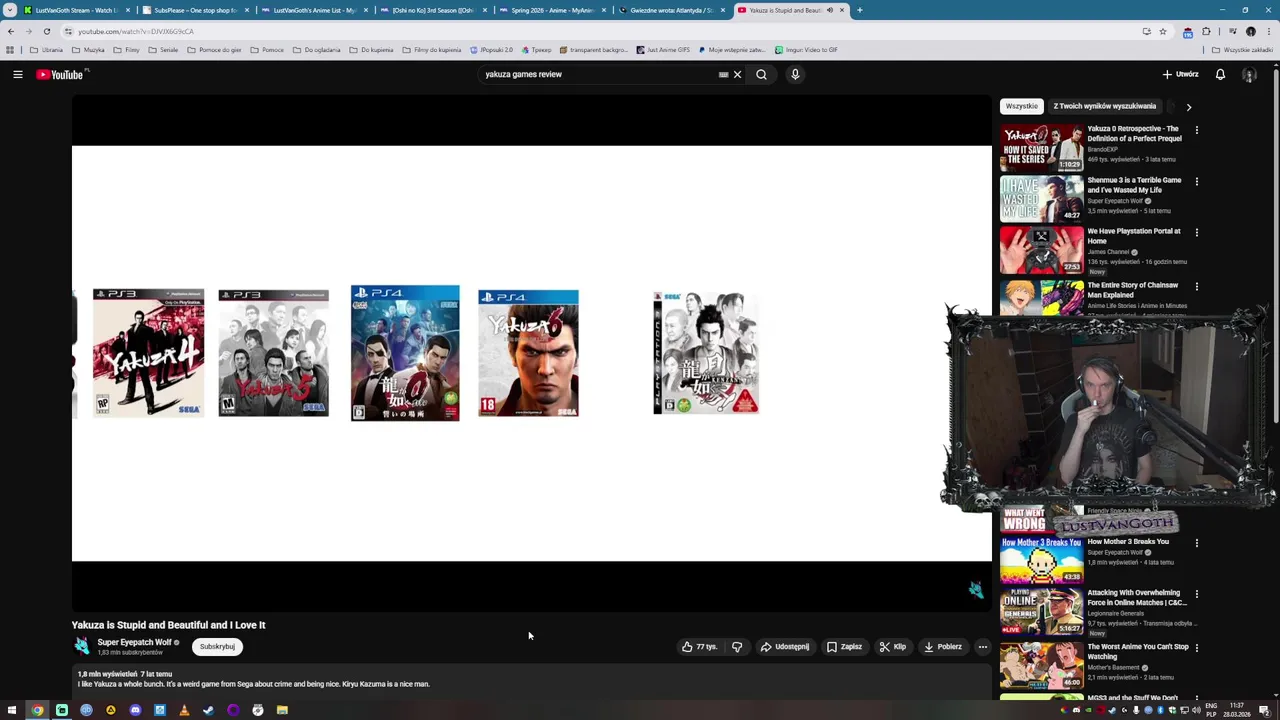The width and height of the screenshot is (1280, 720).
Task: Open the Super Eyepatch Wolf channel name
Action: pyautogui.click(x=134, y=642)
